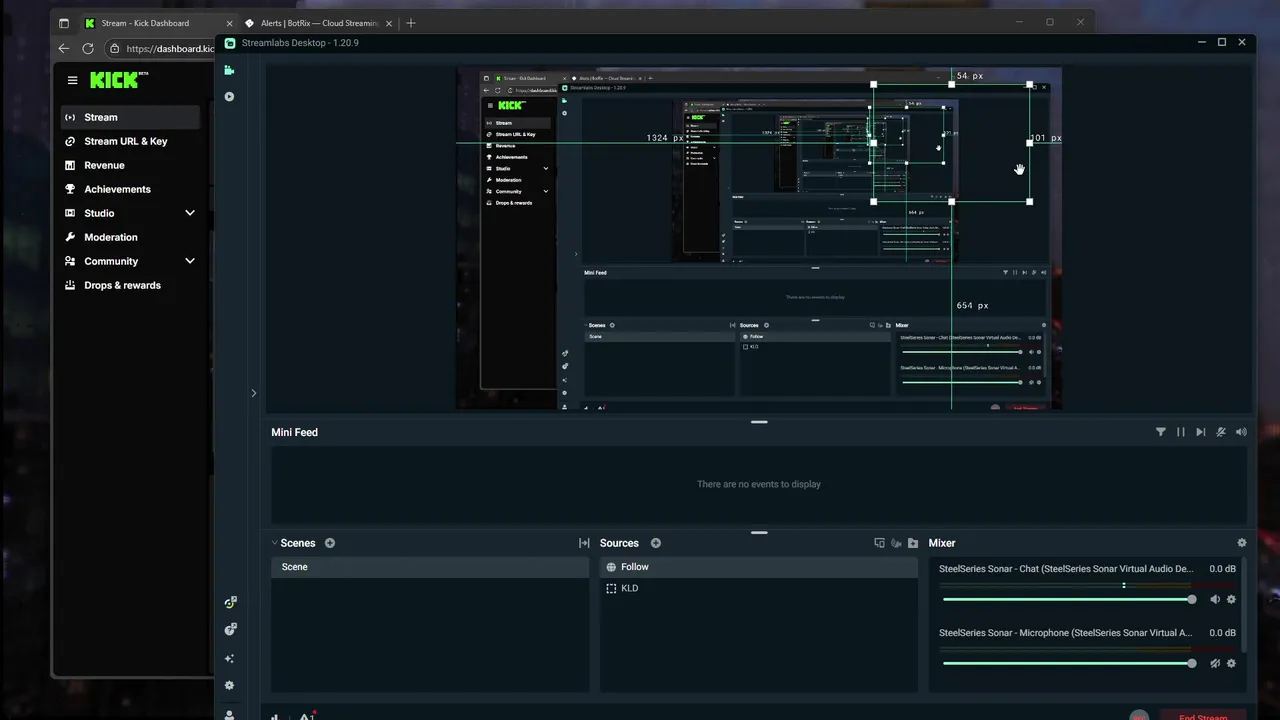Click the Studio label in Kick sidebar
Image resolution: width=1280 pixels, height=720 pixels.
(99, 213)
